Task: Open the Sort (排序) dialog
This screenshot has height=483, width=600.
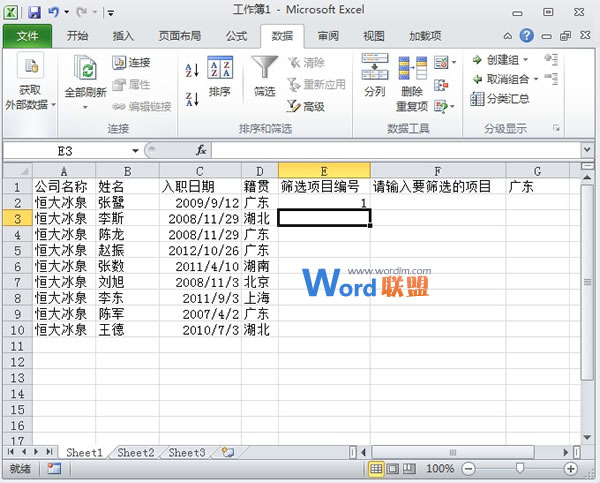Action: click(x=220, y=75)
